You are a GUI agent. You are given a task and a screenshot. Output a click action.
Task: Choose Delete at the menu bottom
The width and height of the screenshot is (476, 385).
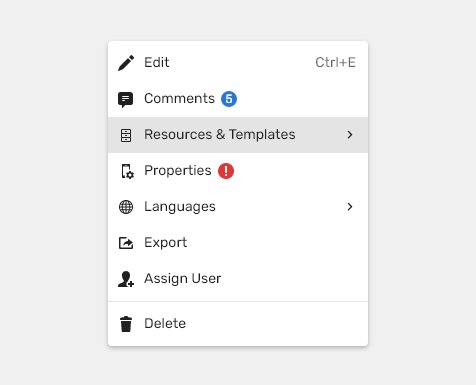pyautogui.click(x=238, y=324)
